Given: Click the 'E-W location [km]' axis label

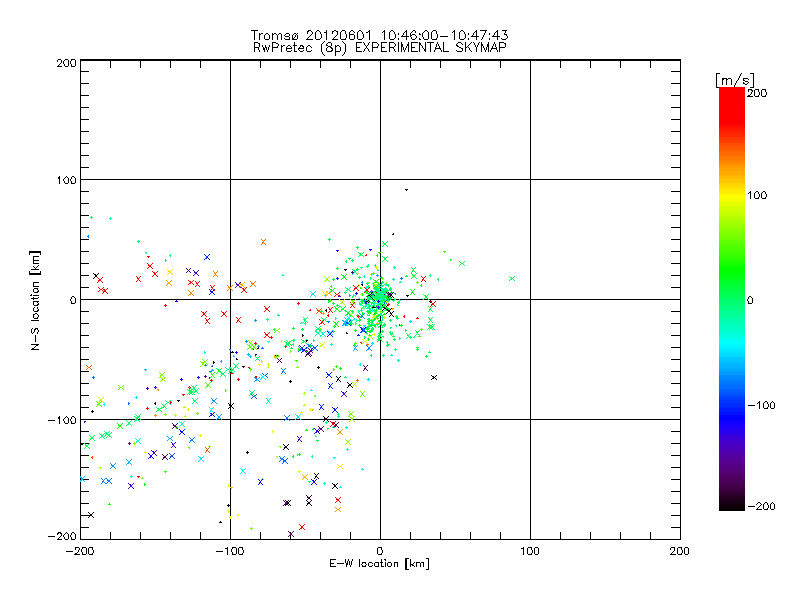Looking at the screenshot, I should [x=379, y=564].
